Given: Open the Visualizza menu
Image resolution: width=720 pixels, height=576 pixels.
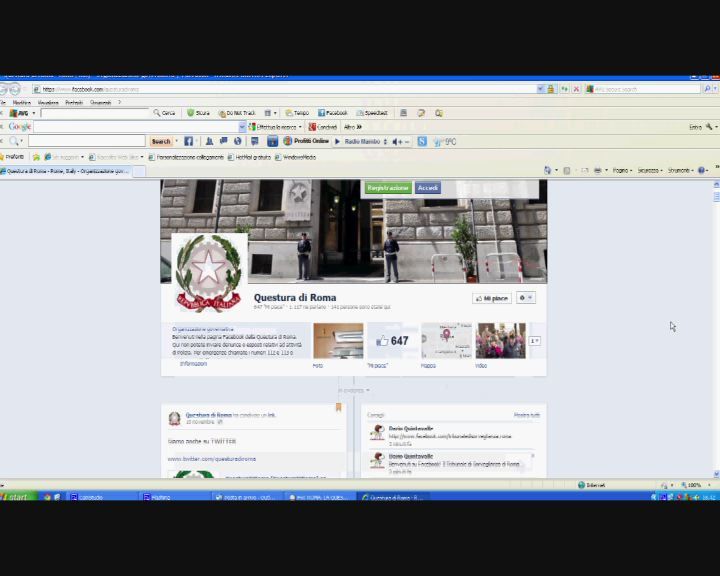Looking at the screenshot, I should (48, 102).
